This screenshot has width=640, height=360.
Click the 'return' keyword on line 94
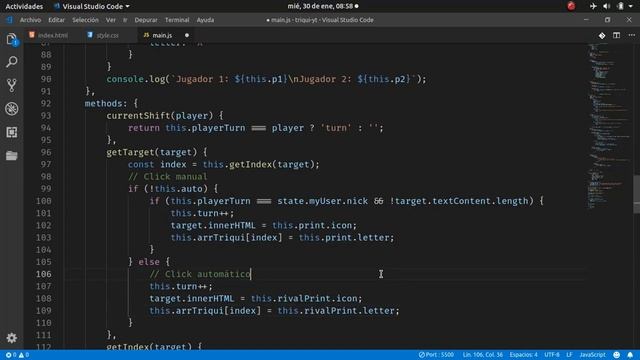tap(144, 128)
